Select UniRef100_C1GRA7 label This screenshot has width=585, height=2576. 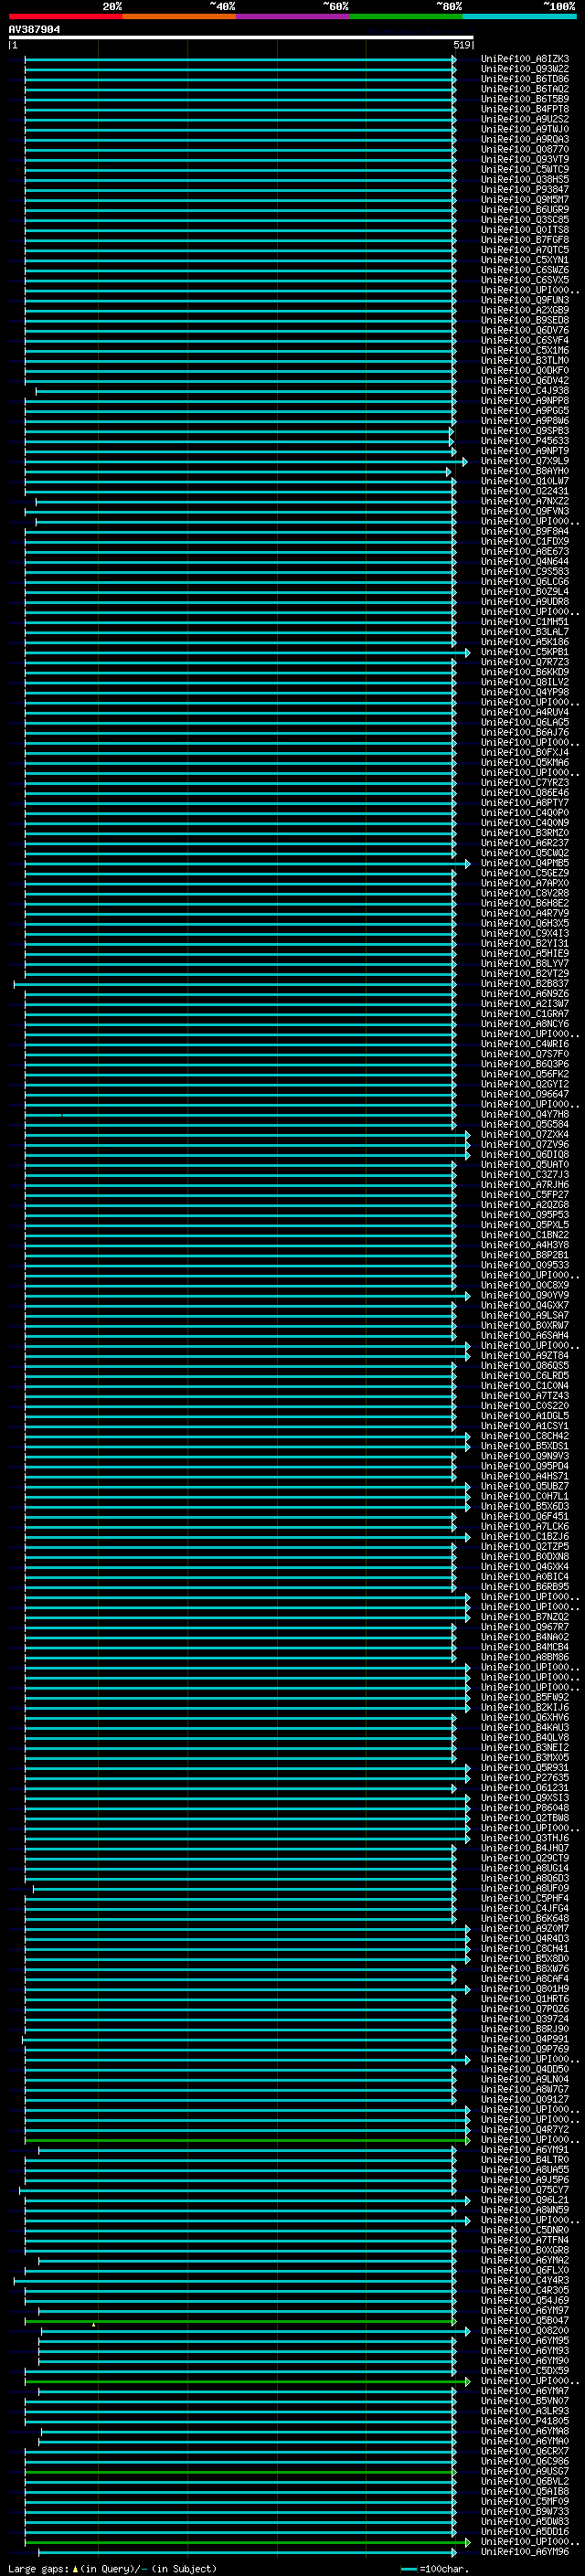pyautogui.click(x=525, y=1014)
